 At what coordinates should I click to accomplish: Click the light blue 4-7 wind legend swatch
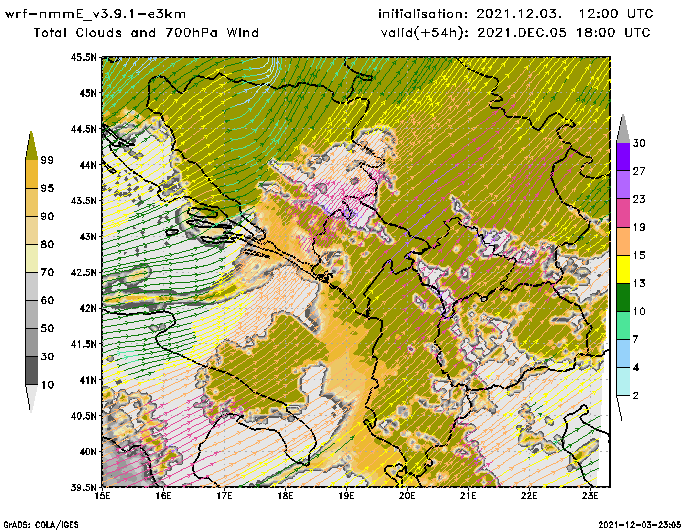coord(623,354)
